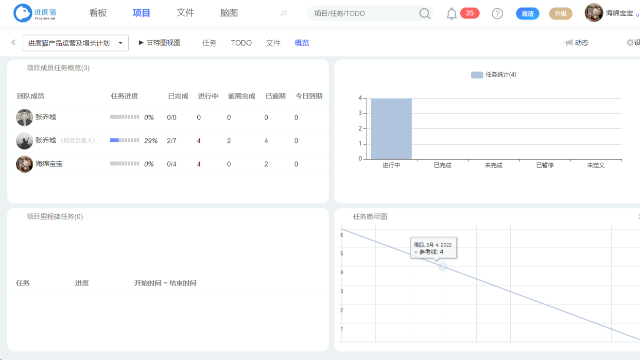Click the magnifying glass search icon
The image size is (640, 360).
pyautogui.click(x=425, y=13)
